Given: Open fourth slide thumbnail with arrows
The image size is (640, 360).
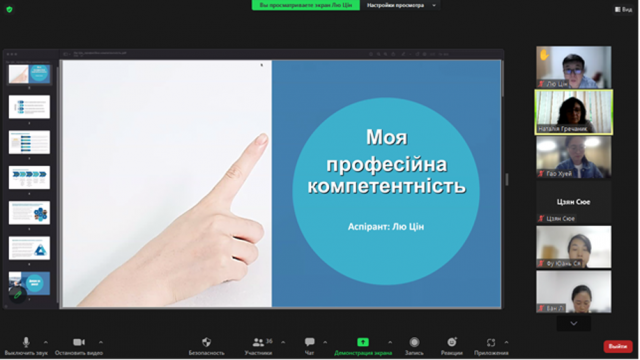Looking at the screenshot, I should click(29, 178).
